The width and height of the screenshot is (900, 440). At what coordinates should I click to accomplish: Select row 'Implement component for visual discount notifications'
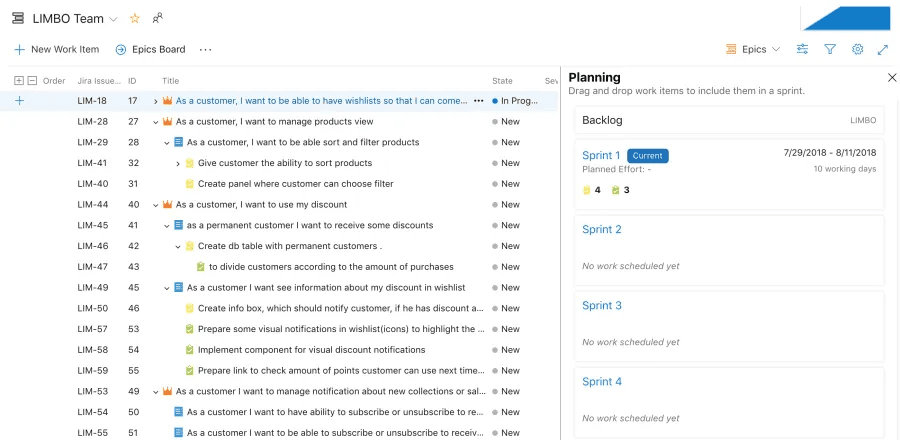tap(279, 350)
